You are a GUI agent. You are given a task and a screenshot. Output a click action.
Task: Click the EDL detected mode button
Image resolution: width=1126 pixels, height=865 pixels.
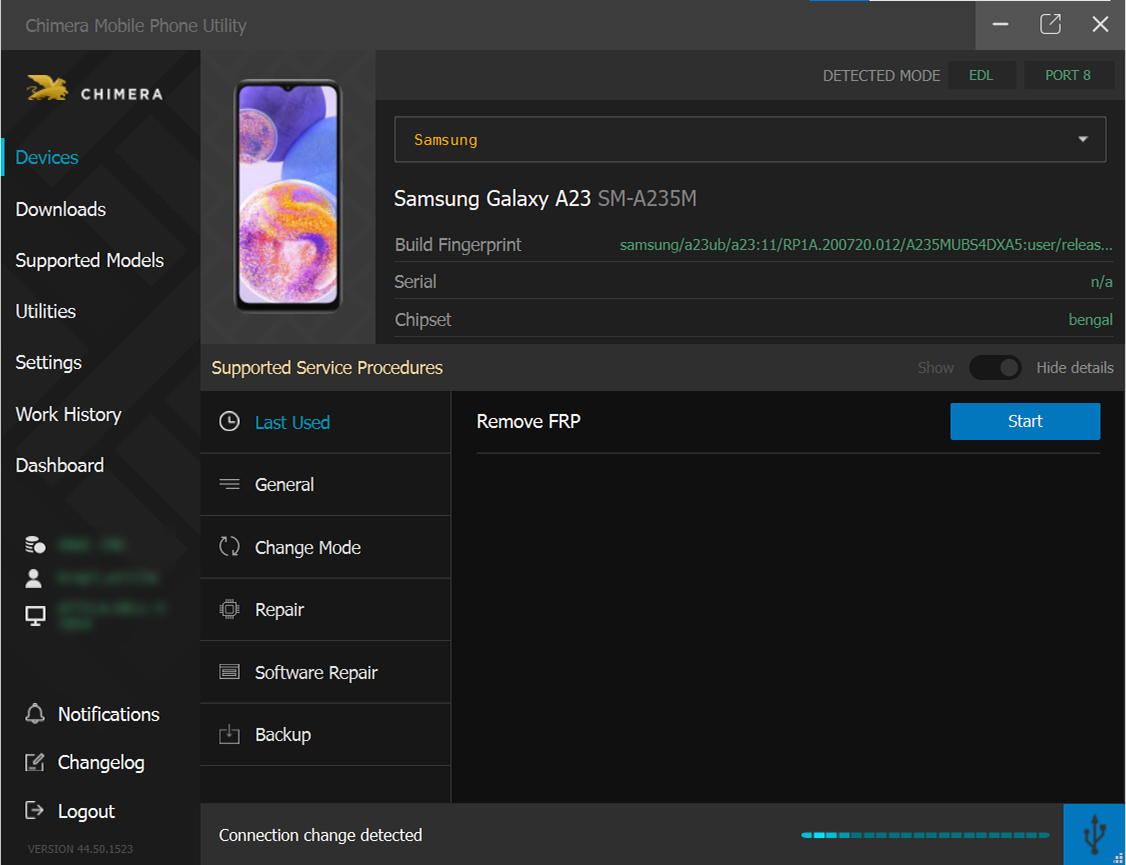981,75
